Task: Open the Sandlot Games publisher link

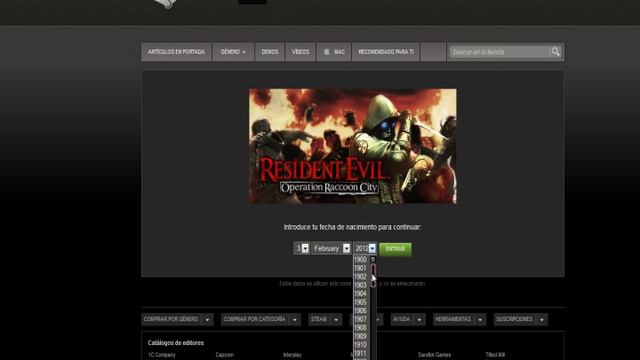Action: tap(434, 355)
